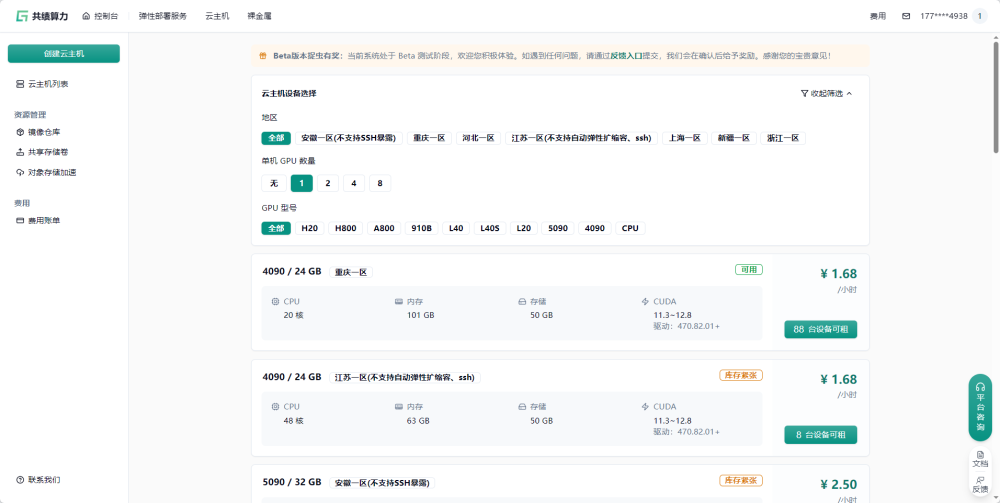Image resolution: width=1000 pixels, height=503 pixels.
Task: Choose 2 GPUs per machine
Action: point(328,184)
